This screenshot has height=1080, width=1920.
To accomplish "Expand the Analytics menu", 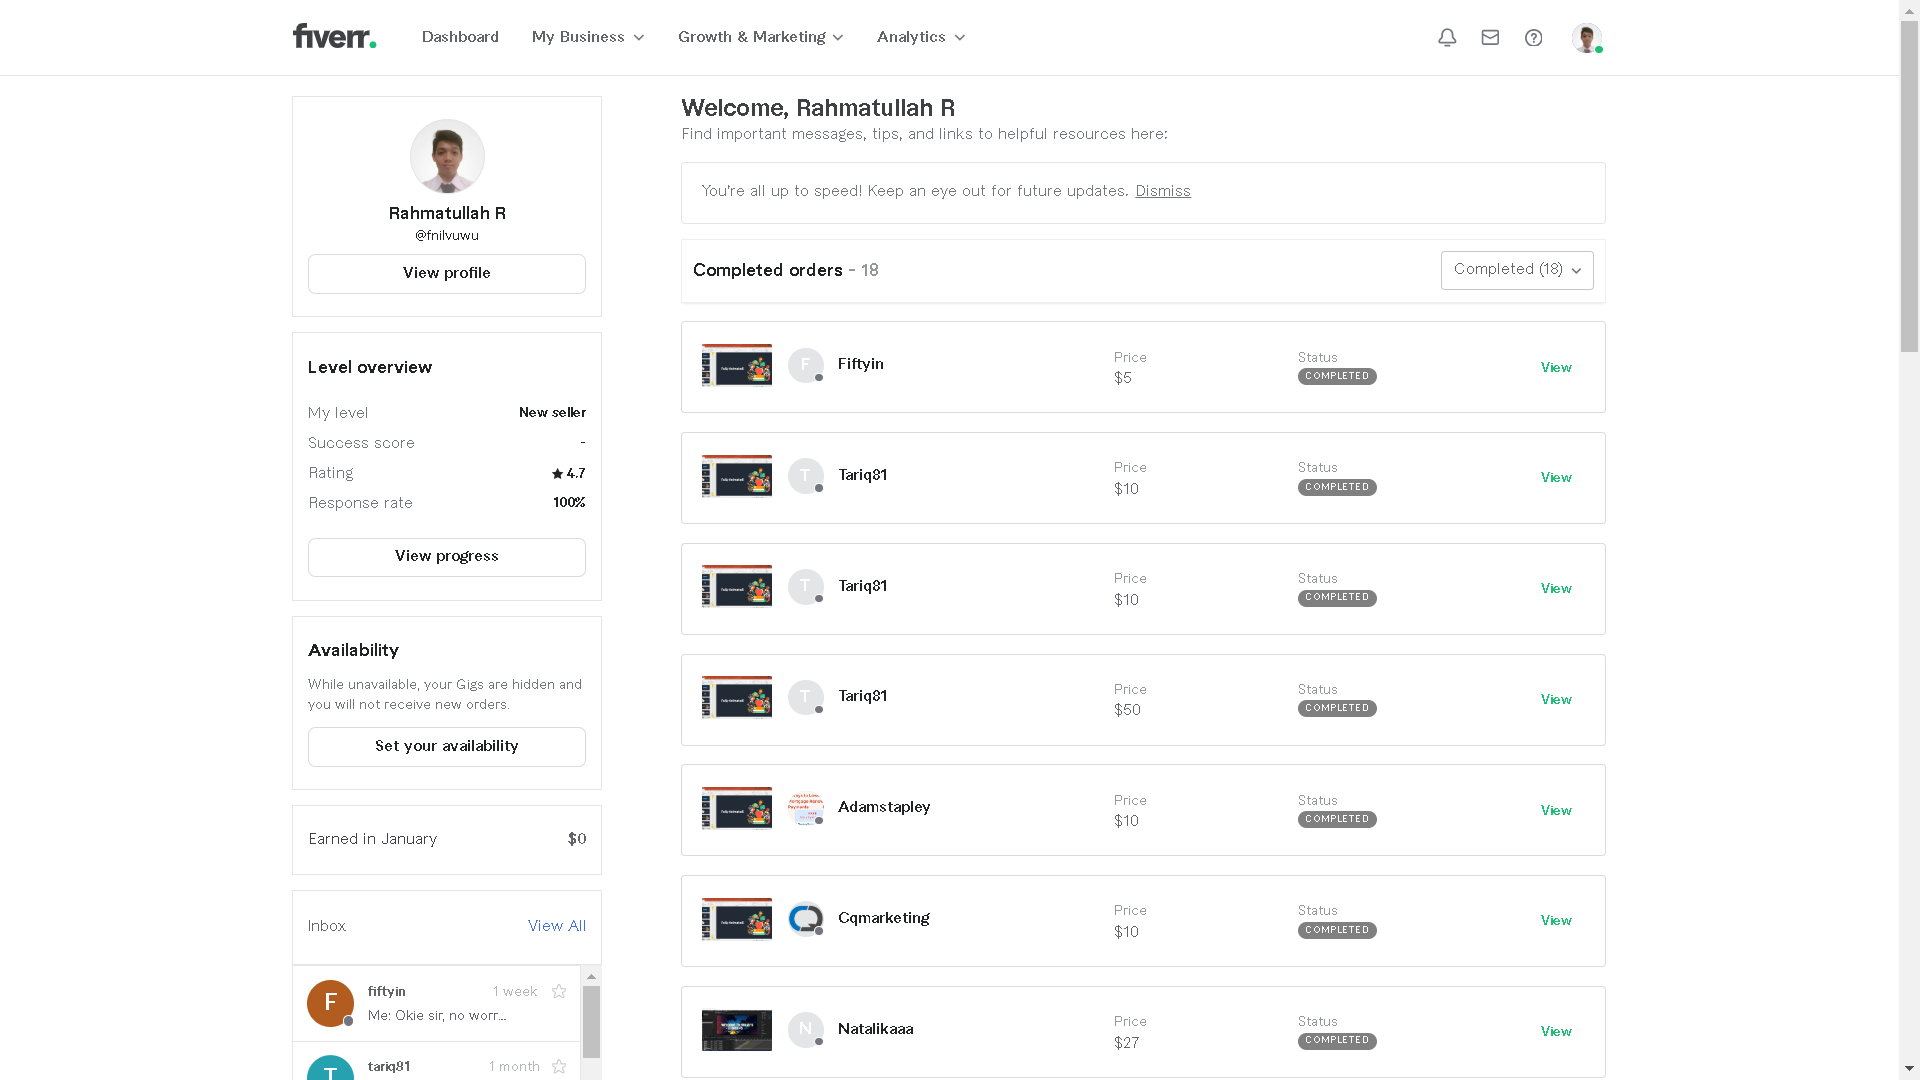I will point(920,37).
